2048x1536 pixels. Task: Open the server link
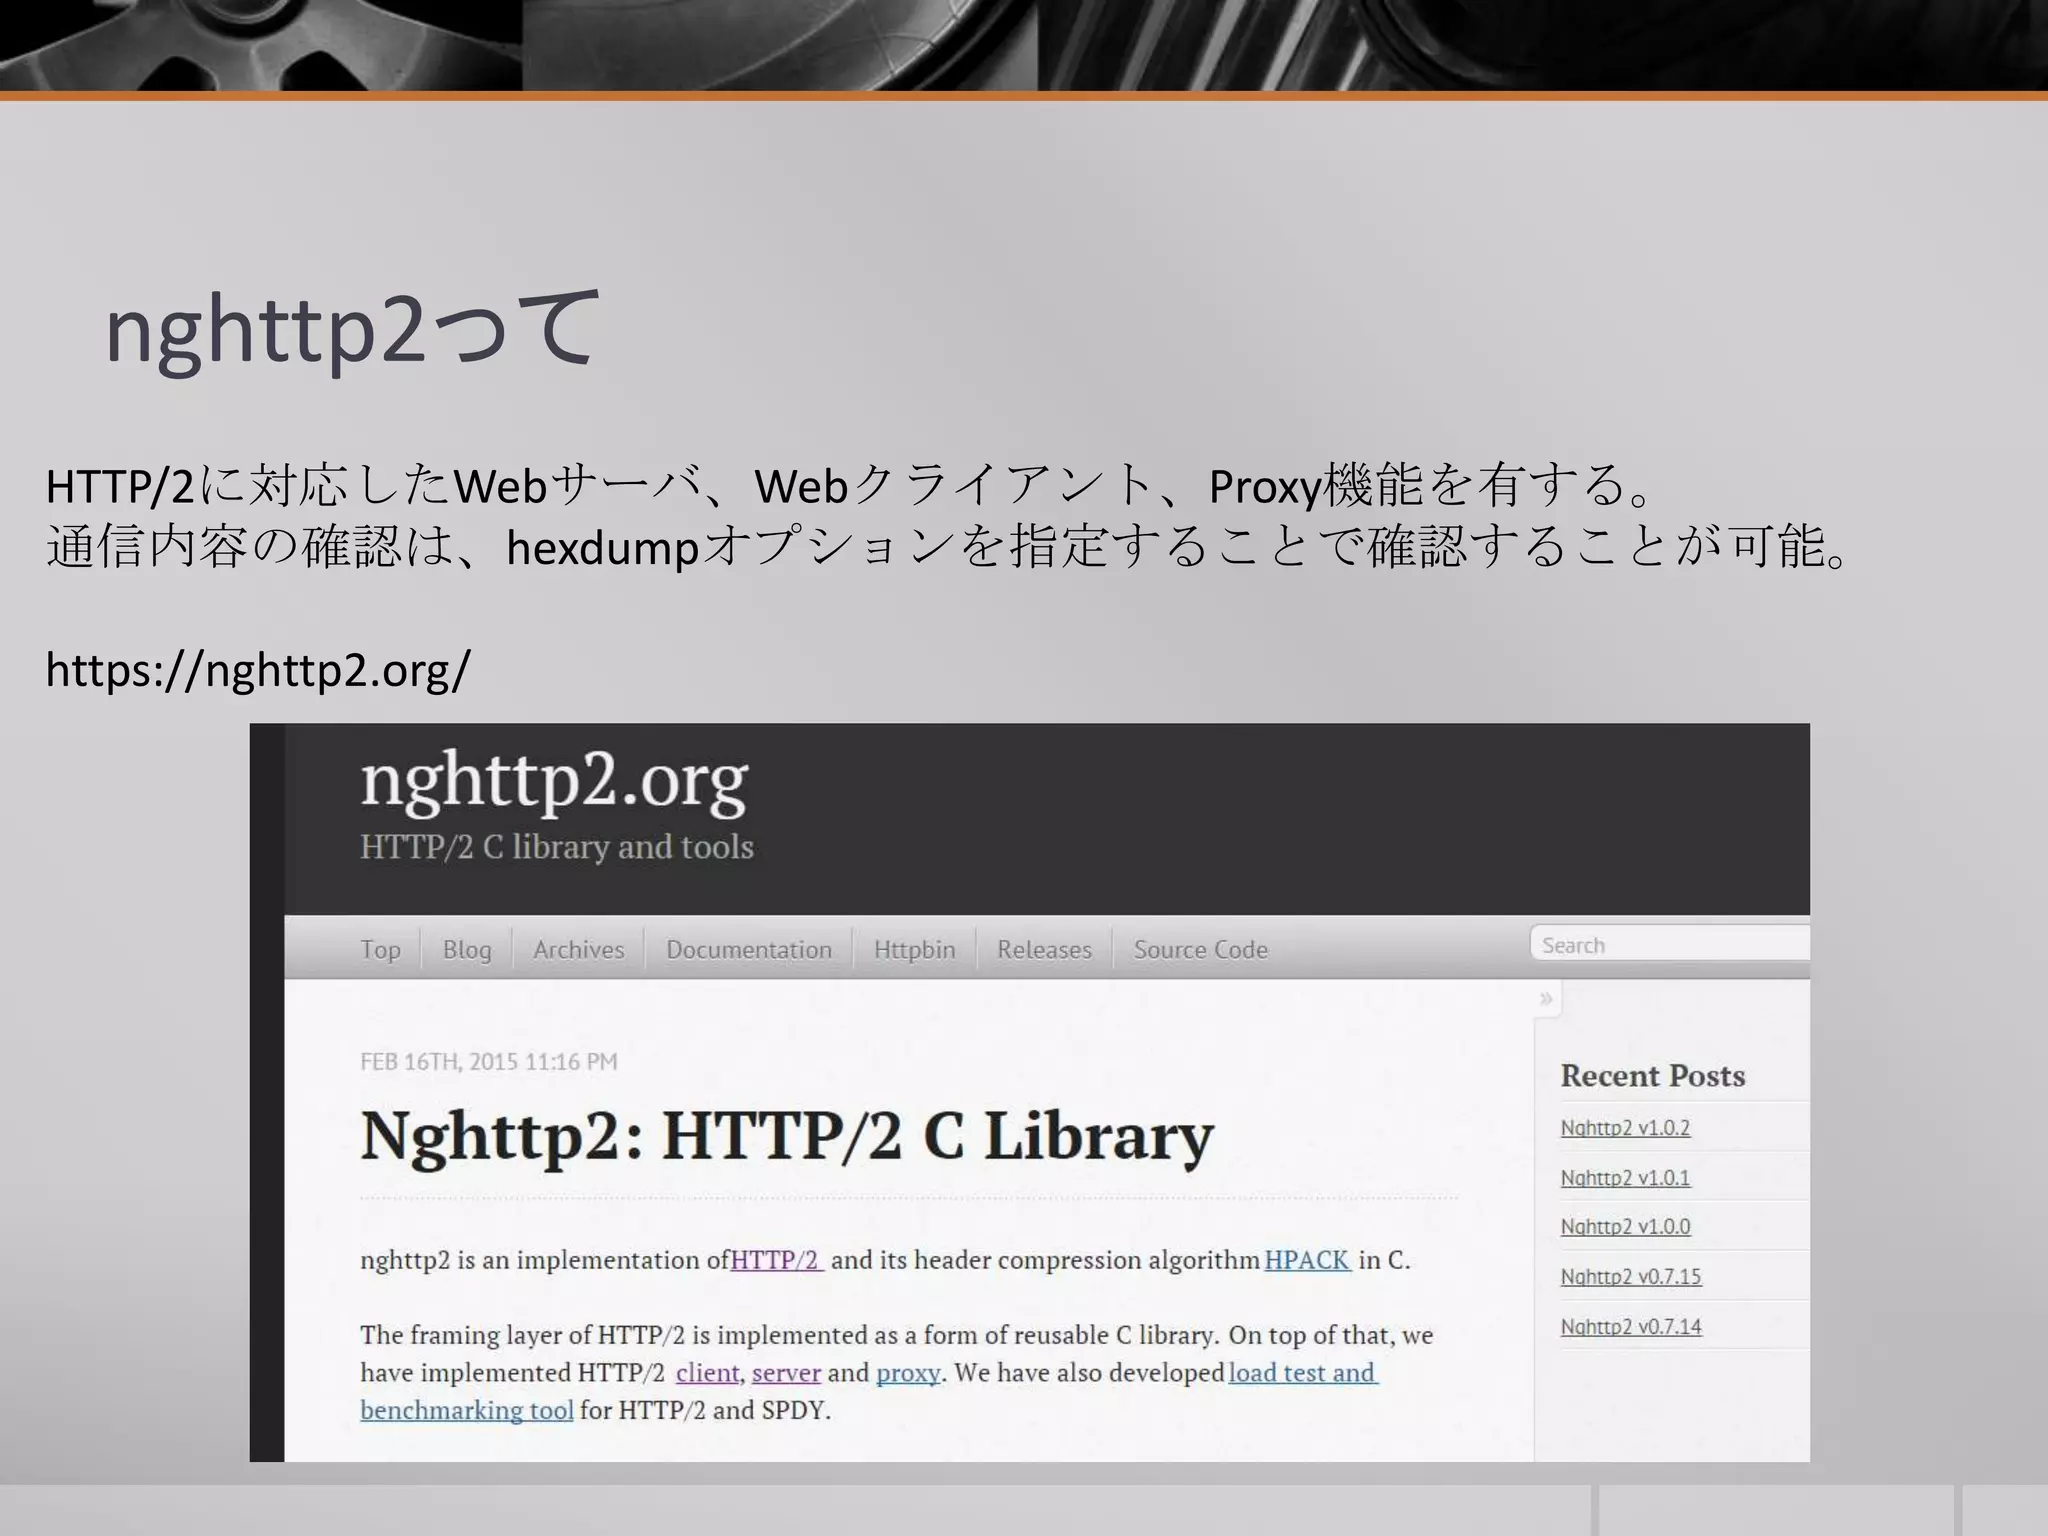[786, 1373]
